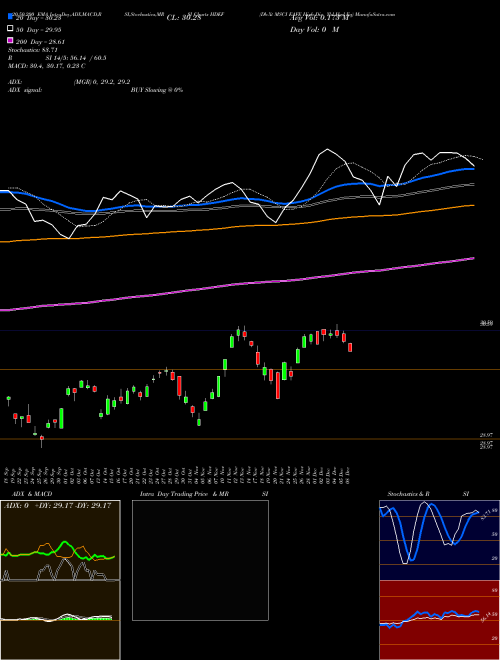The image size is (500, 660).
Task: Click the 'CL: 30.28' closing price text
Action: (x=185, y=18)
